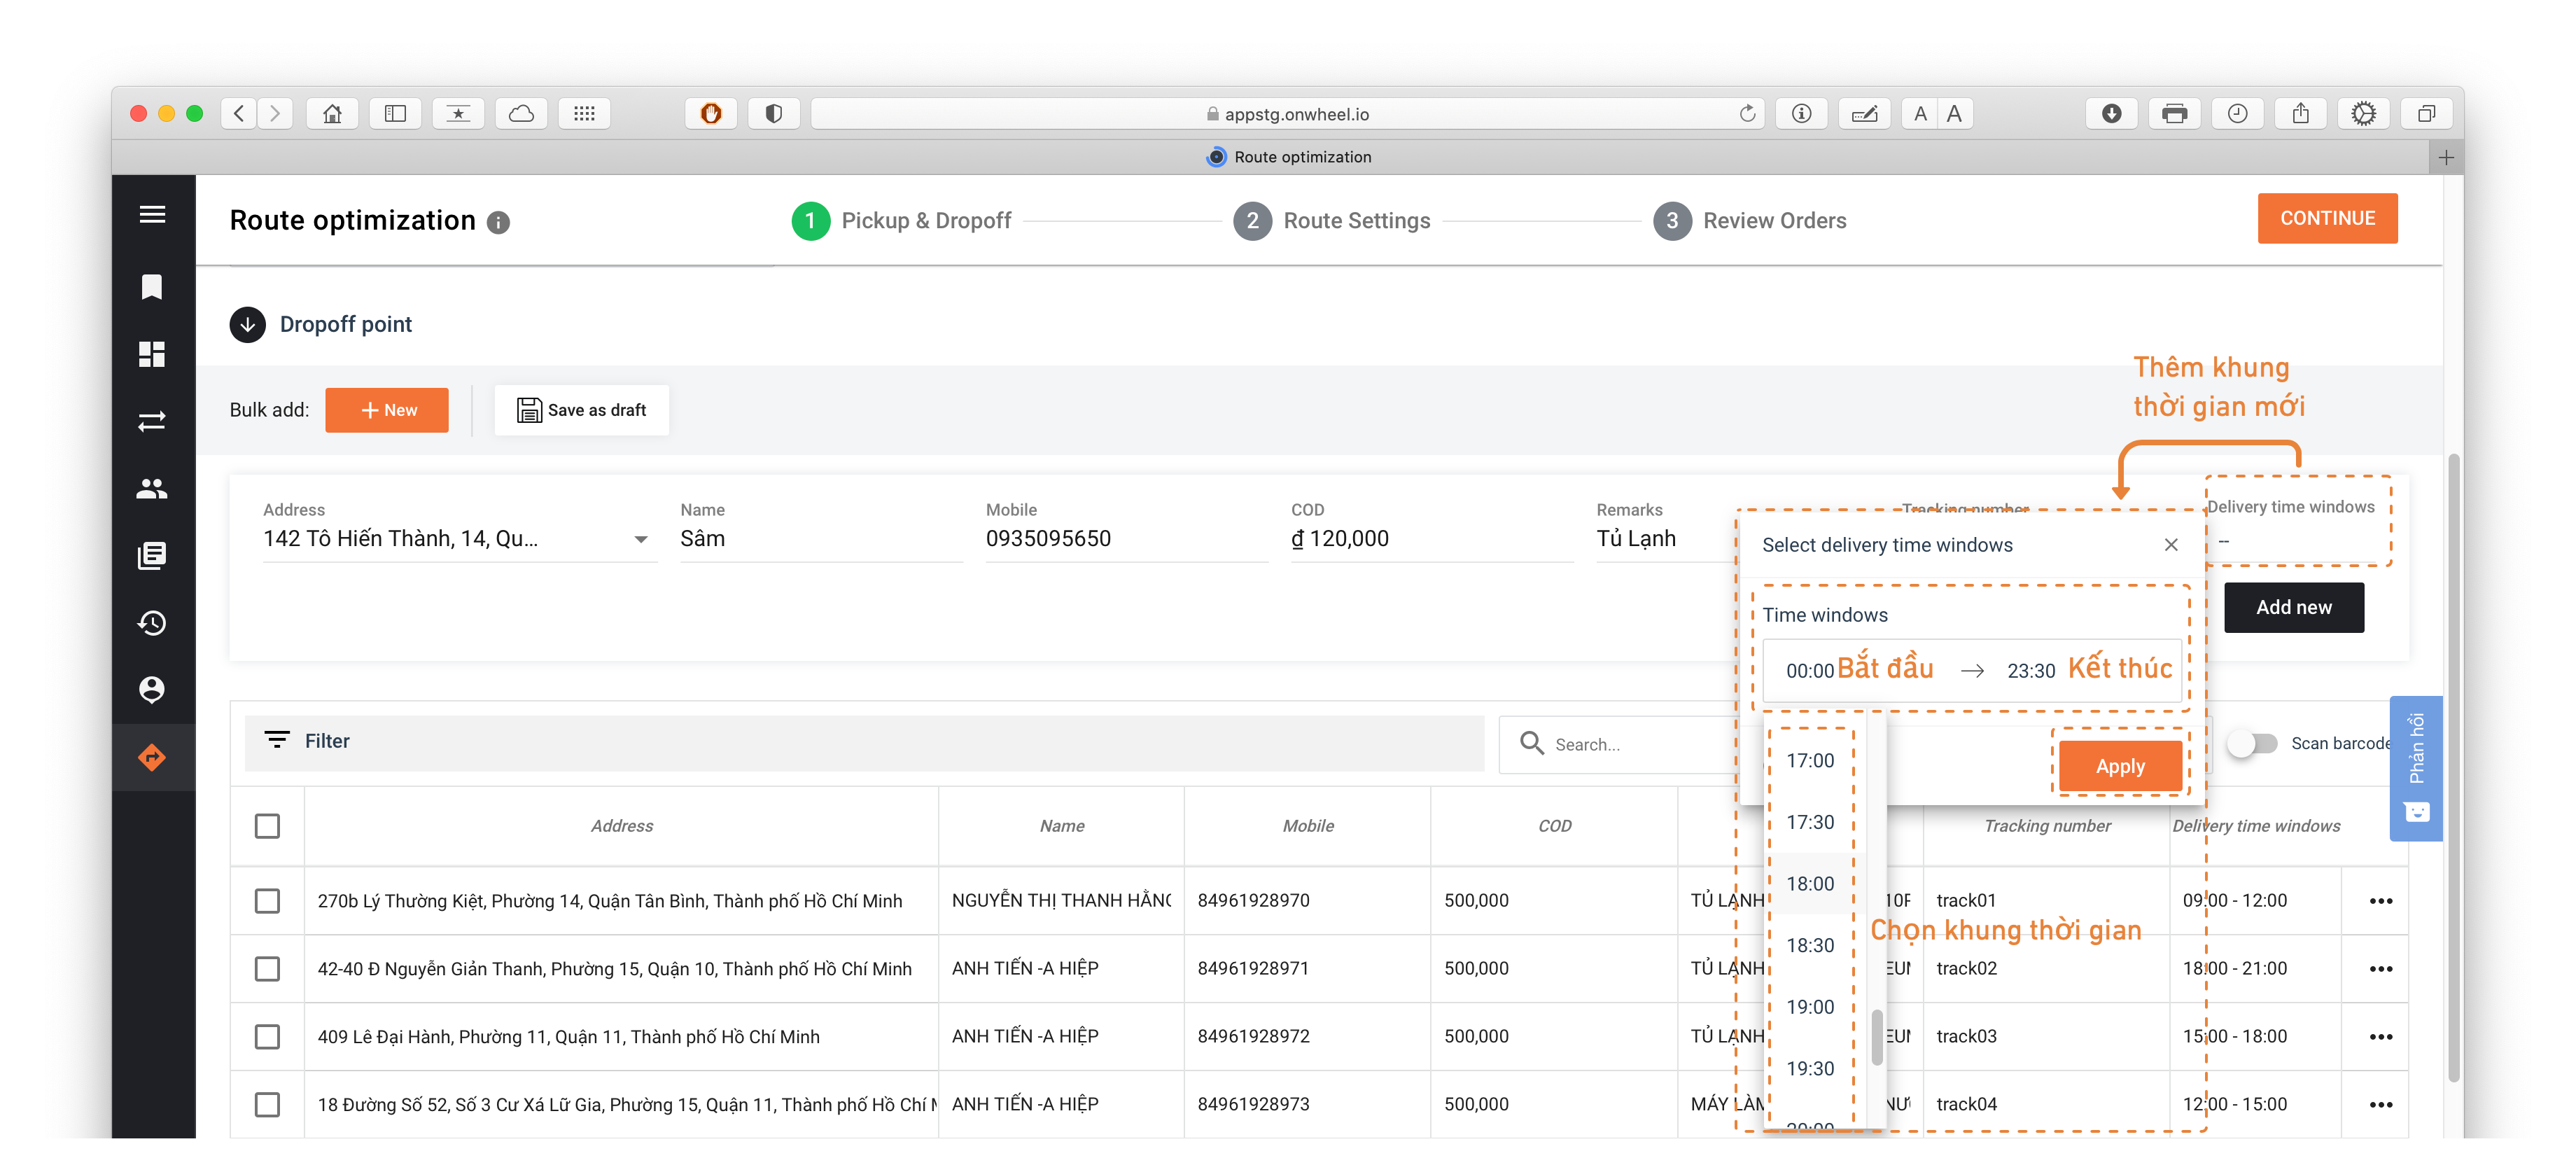Click the Apply button in time window
2576x1172 pixels.
click(2120, 766)
